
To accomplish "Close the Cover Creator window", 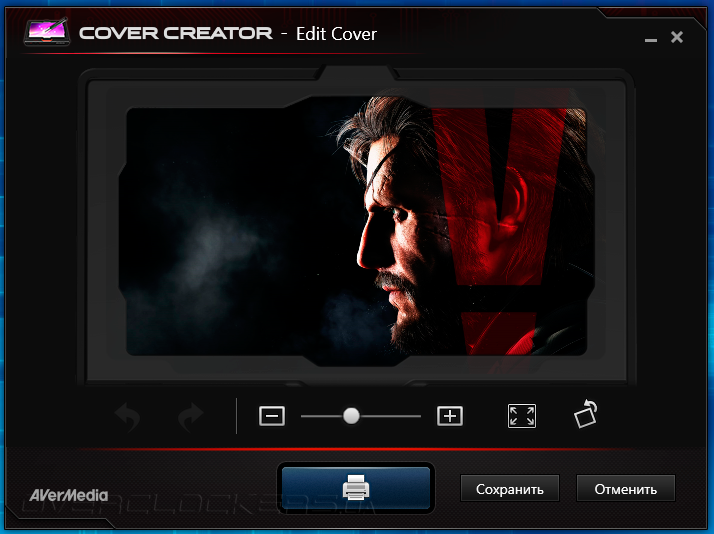I will 677,37.
